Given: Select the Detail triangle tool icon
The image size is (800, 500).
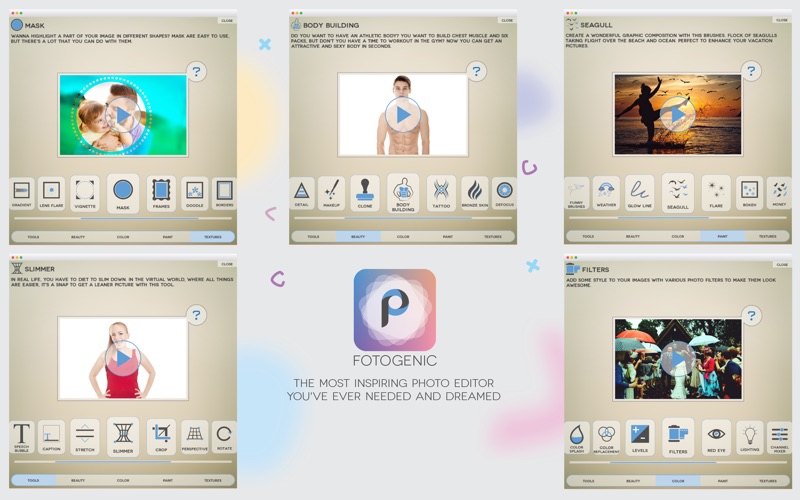Looking at the screenshot, I should 302,193.
